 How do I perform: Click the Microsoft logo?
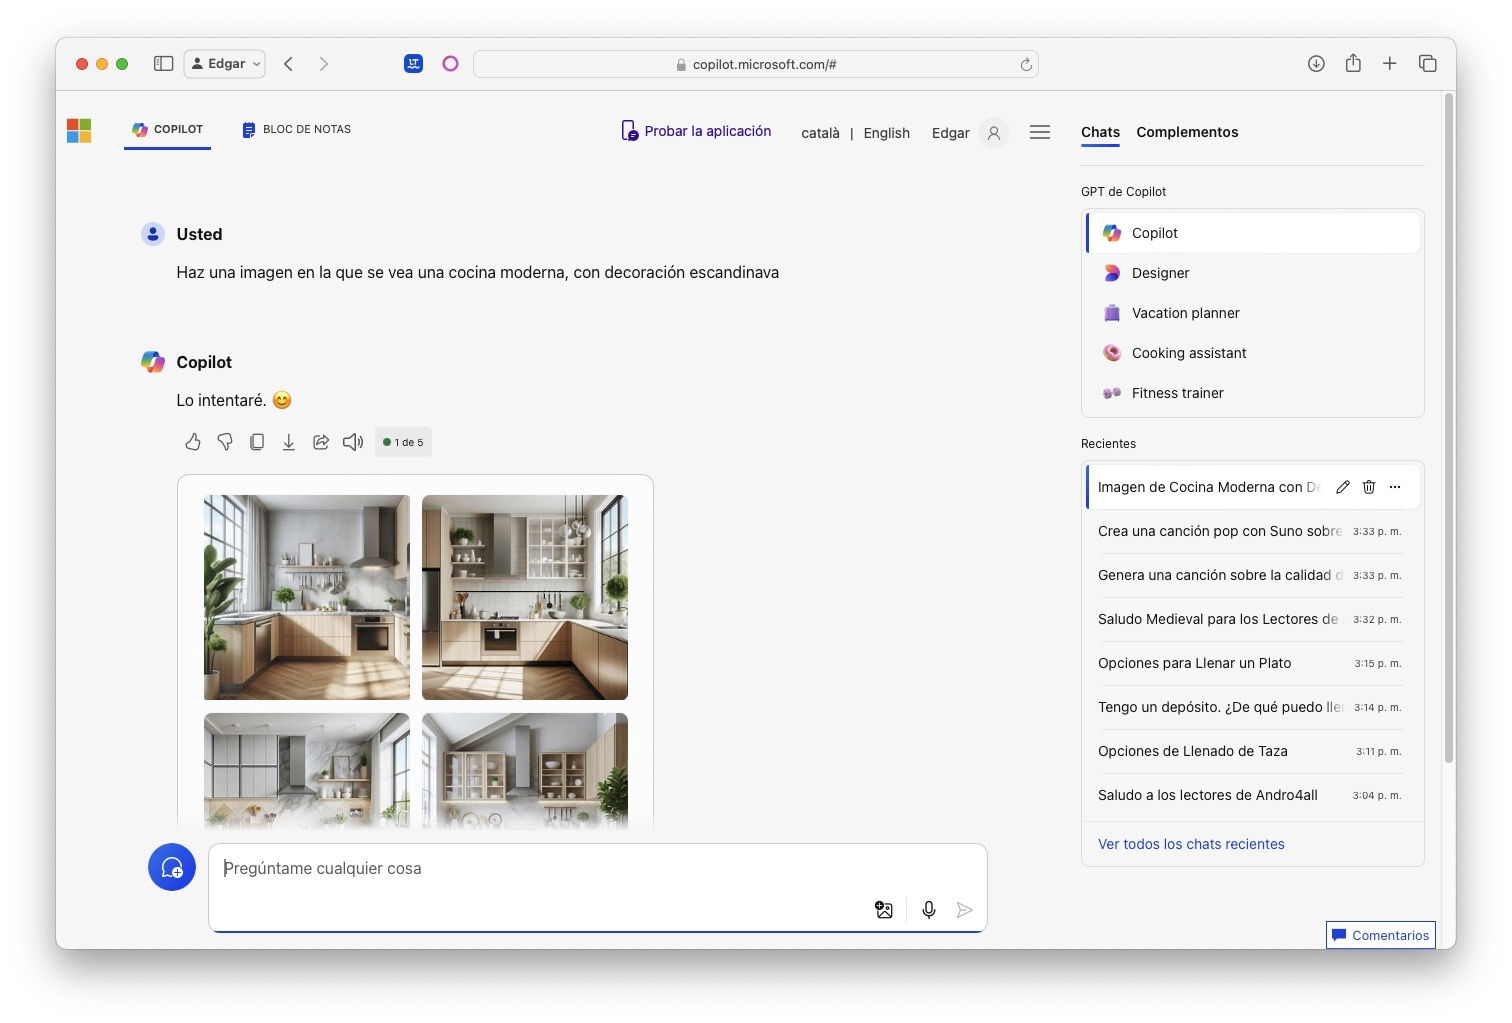click(x=79, y=131)
